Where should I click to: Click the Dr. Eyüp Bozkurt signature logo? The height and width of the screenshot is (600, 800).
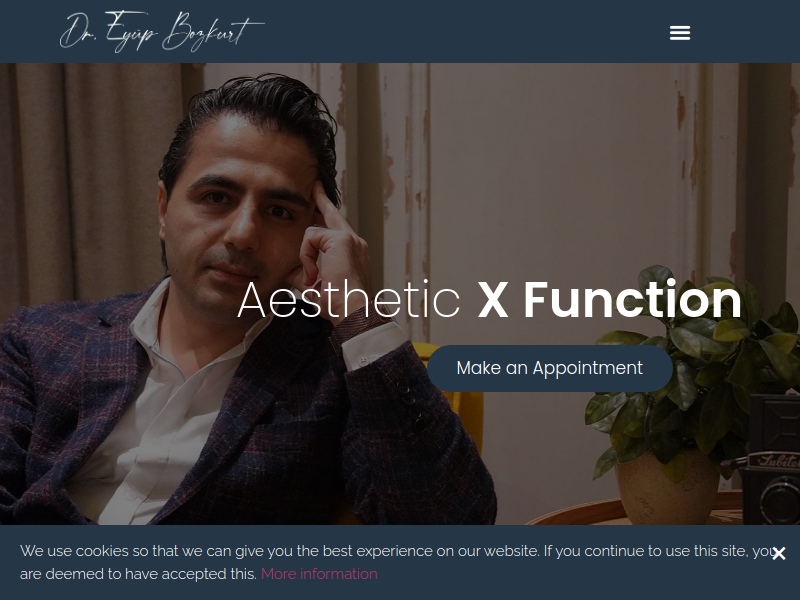point(162,32)
